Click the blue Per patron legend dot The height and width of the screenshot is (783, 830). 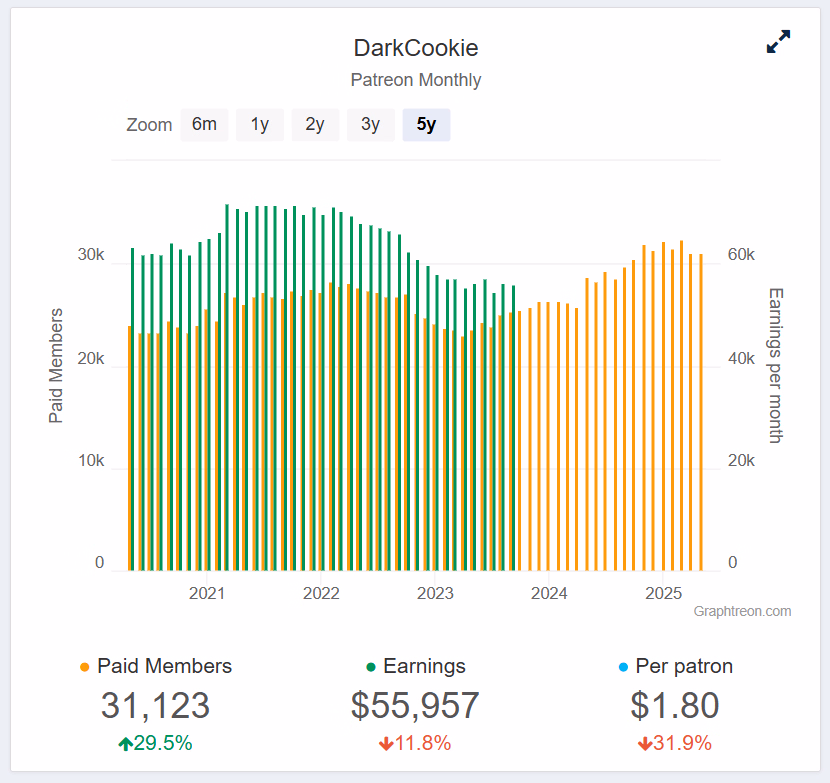(624, 667)
